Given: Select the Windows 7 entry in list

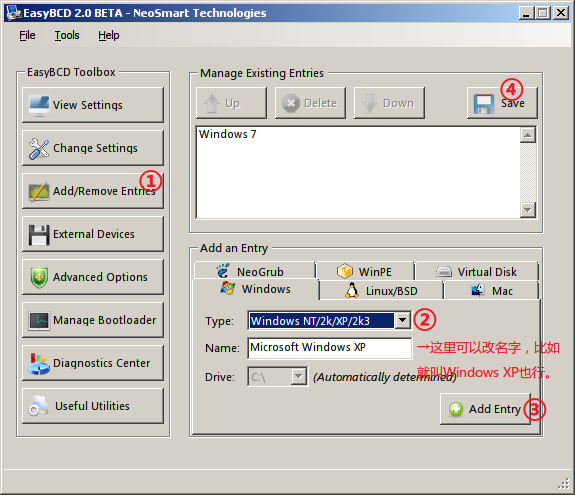Looking at the screenshot, I should pos(227,134).
